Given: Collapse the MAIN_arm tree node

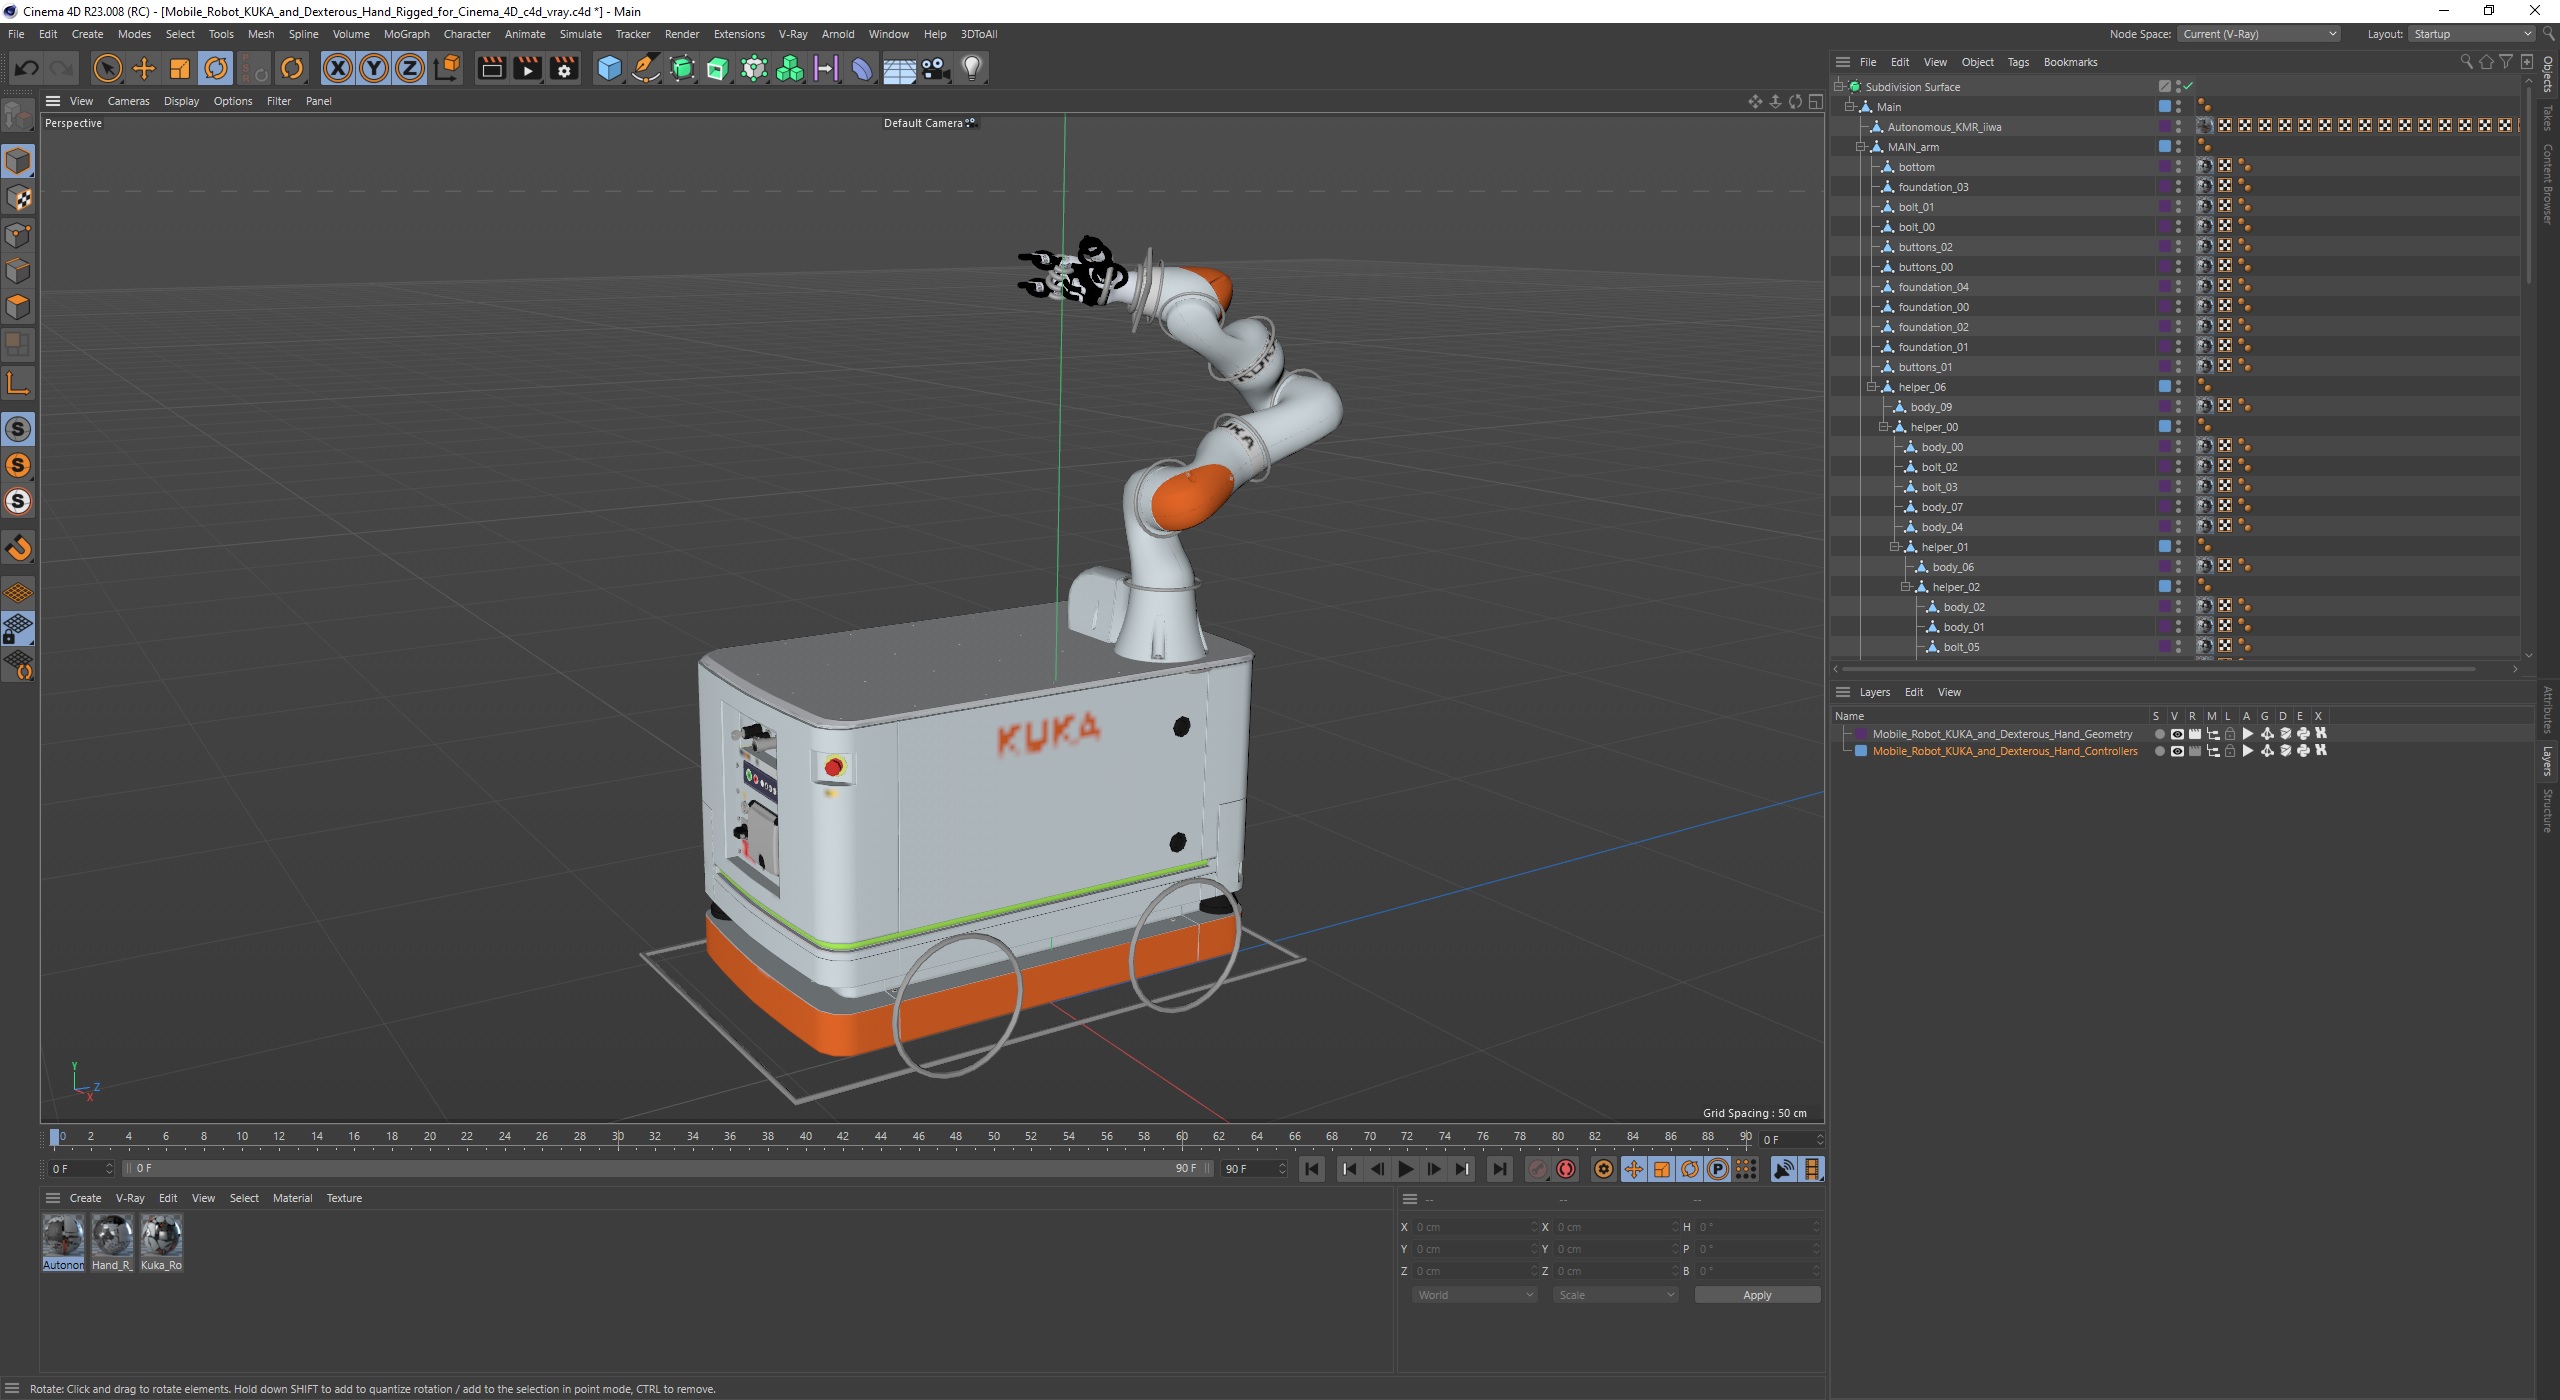Looking at the screenshot, I should click(1861, 147).
